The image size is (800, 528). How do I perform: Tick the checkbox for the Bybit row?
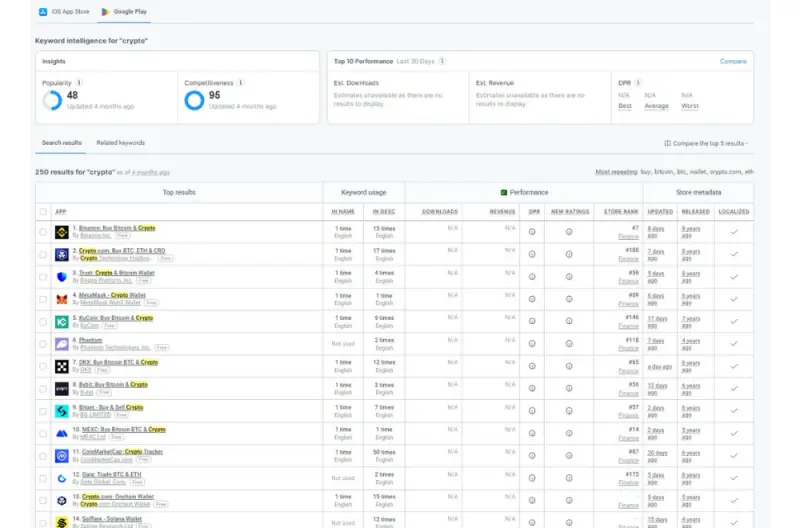tap(43, 389)
